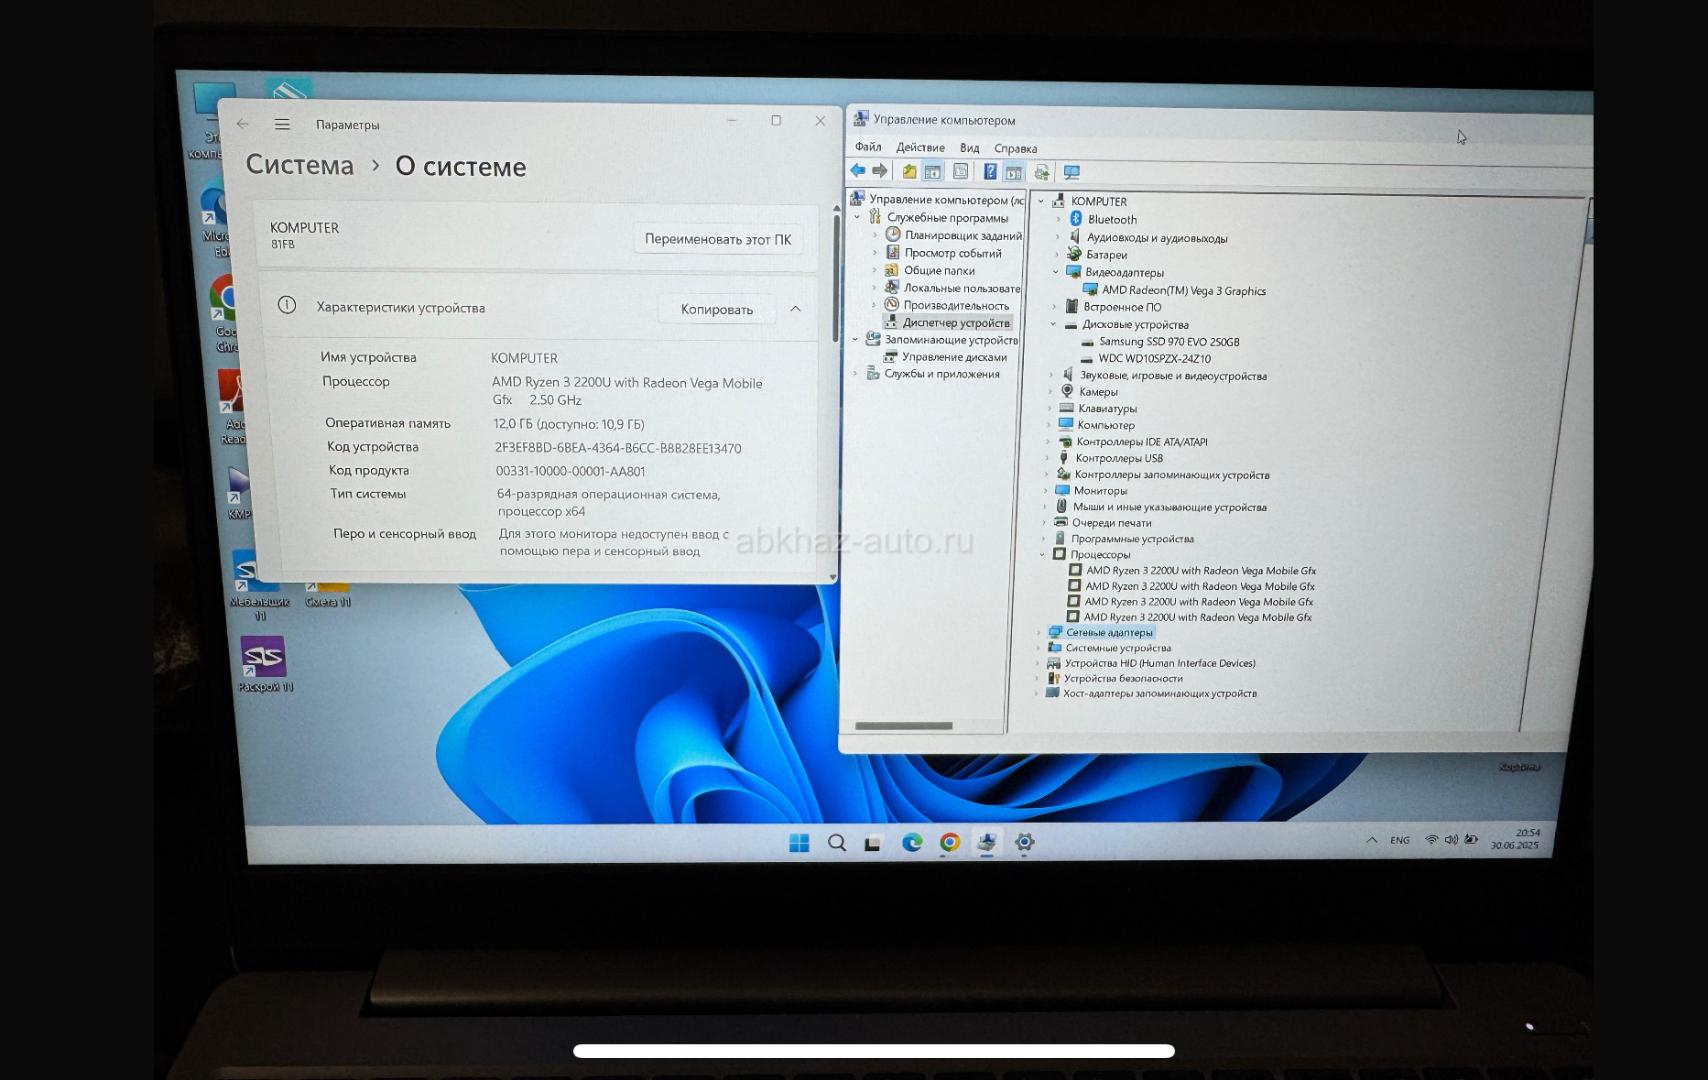
Task: Show hidden icons chevron in system tray
Action: tap(1371, 841)
